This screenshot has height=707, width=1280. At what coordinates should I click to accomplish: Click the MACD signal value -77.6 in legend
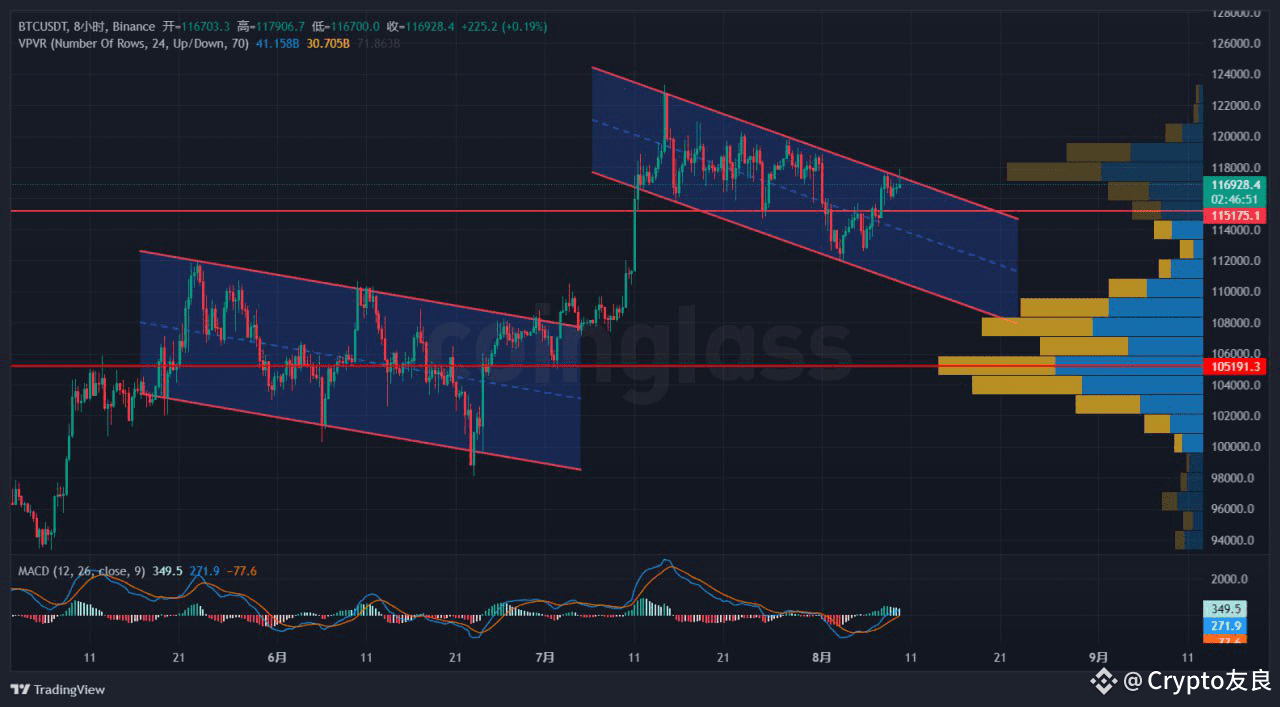point(241,571)
